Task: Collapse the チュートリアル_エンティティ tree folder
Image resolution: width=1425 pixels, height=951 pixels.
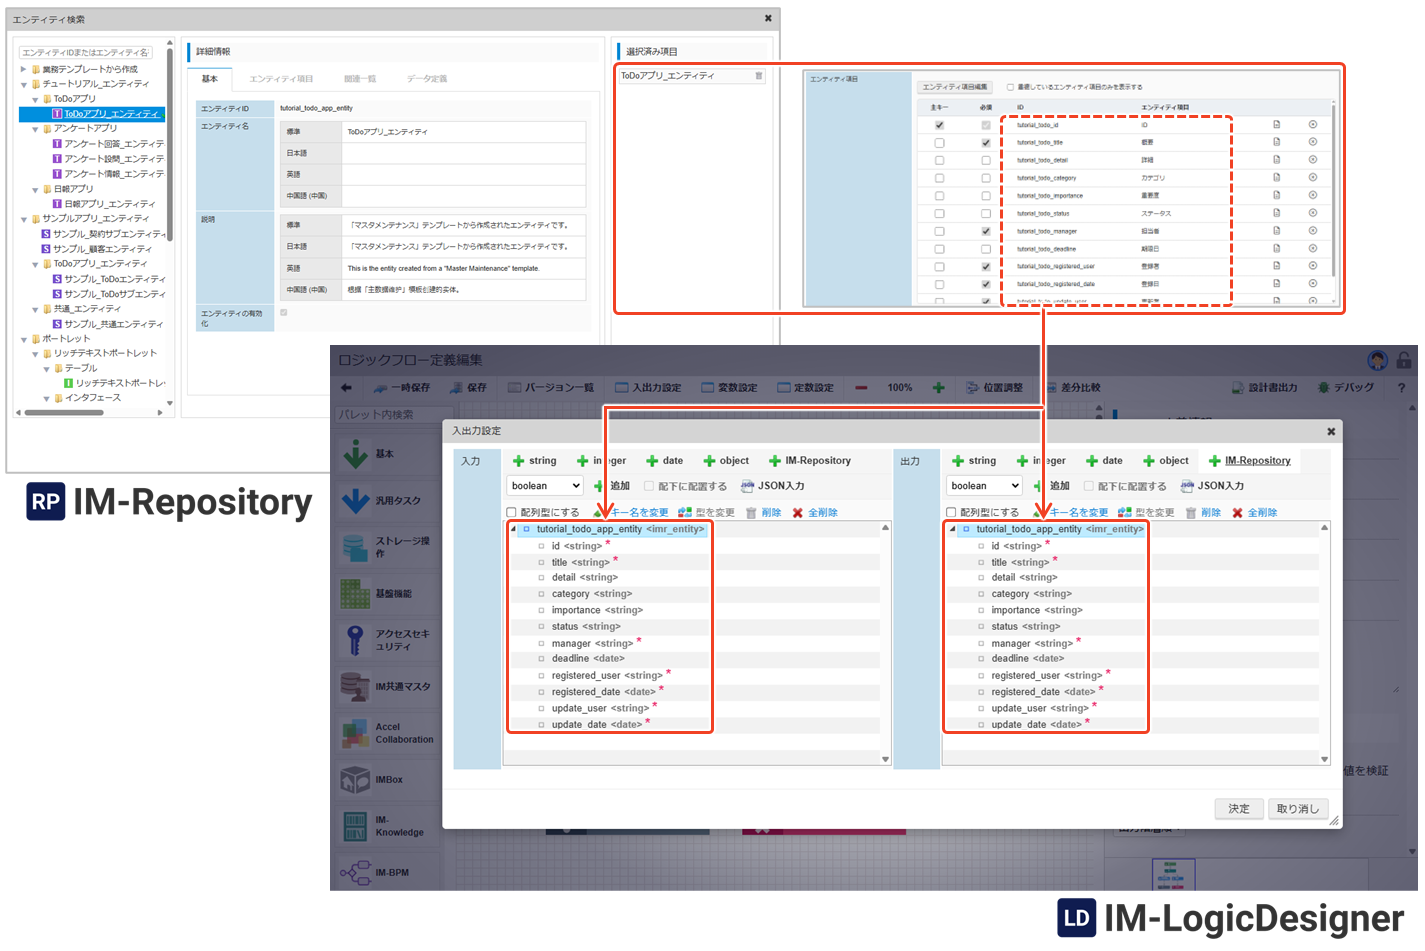Action: tap(24, 84)
